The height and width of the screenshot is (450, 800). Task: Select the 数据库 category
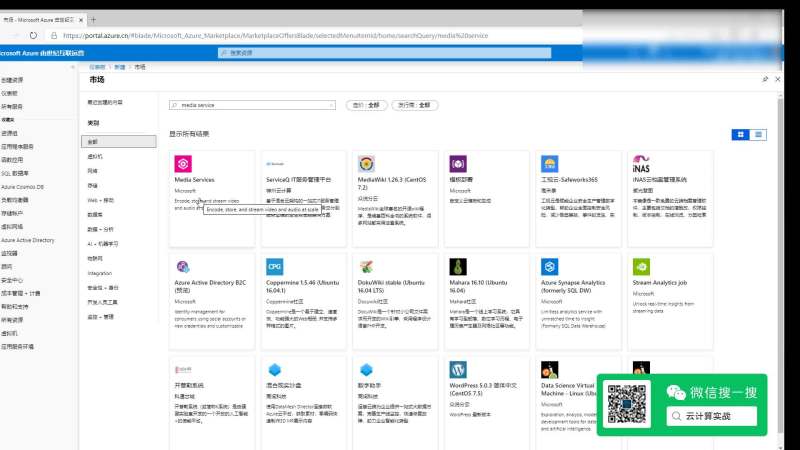click(95, 215)
